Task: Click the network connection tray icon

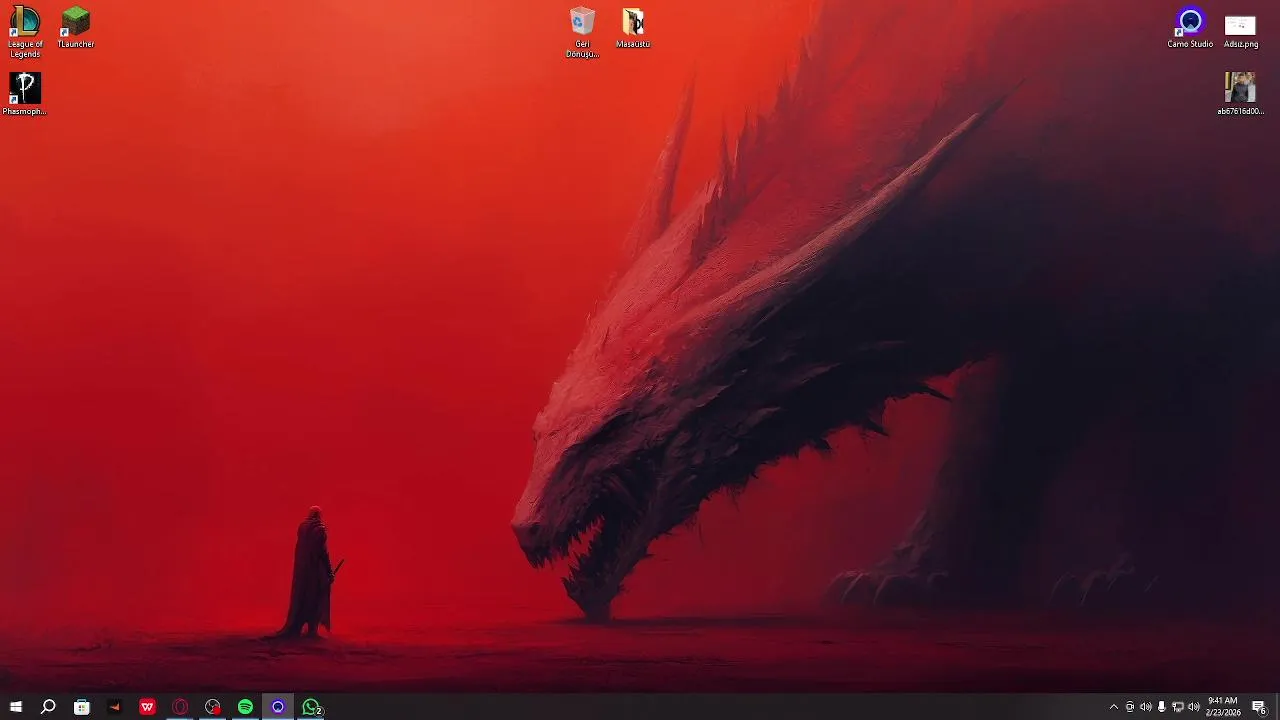Action: tap(1178, 707)
